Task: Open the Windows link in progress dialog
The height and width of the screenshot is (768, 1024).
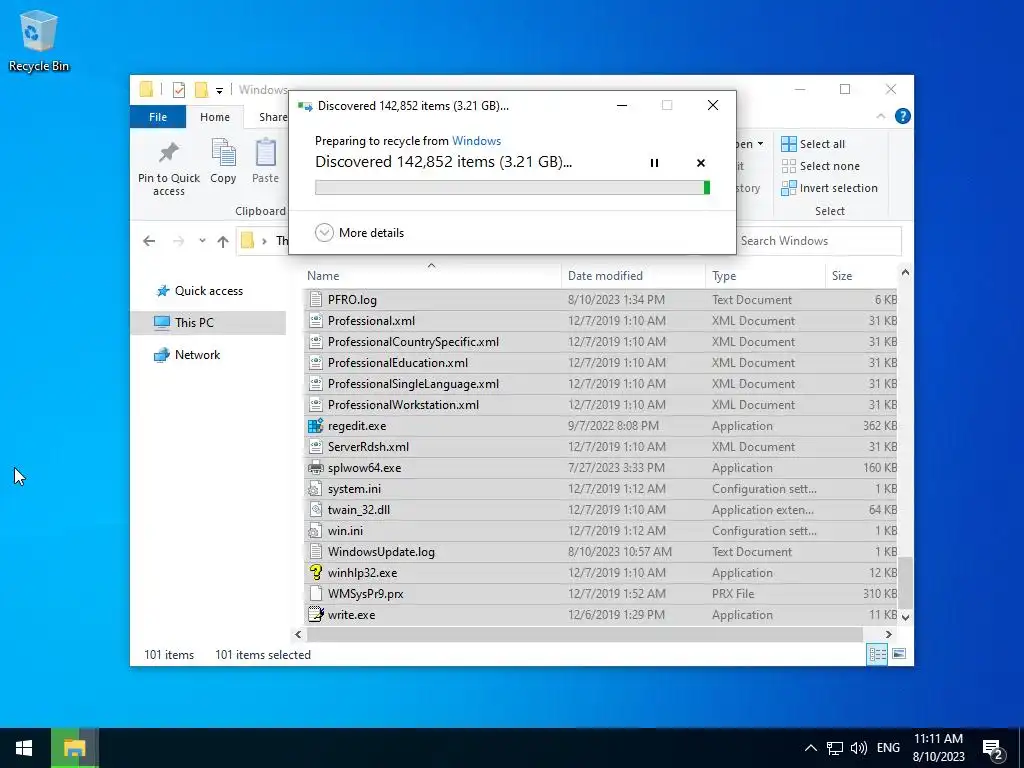Action: coord(476,140)
